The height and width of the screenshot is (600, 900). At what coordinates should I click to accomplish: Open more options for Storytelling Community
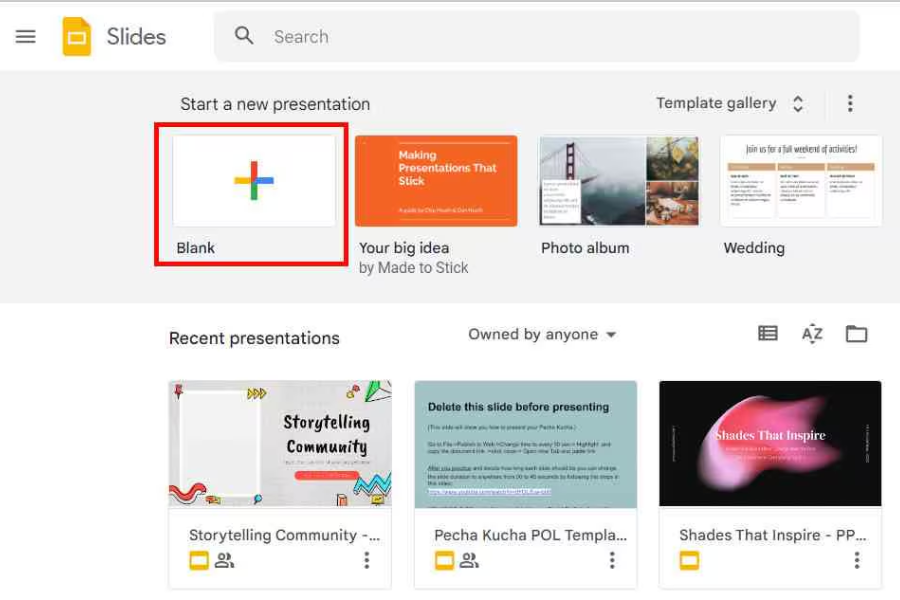[x=367, y=560]
